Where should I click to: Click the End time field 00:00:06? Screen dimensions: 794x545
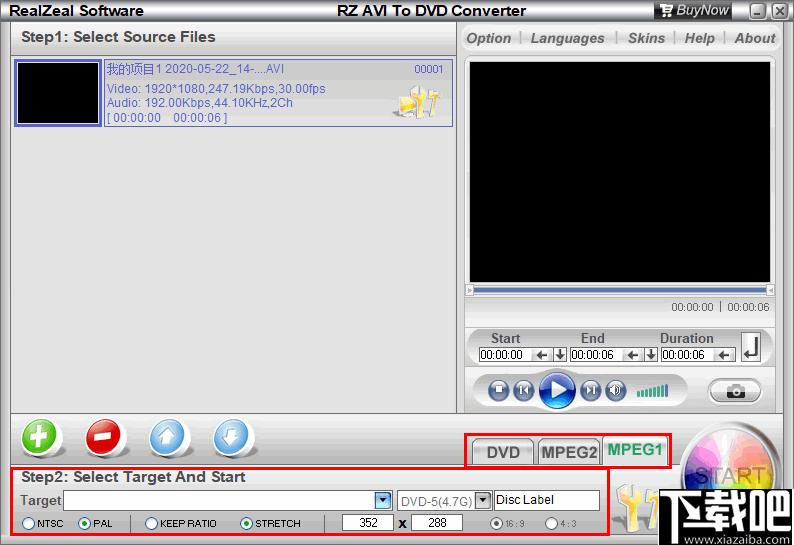click(x=598, y=355)
